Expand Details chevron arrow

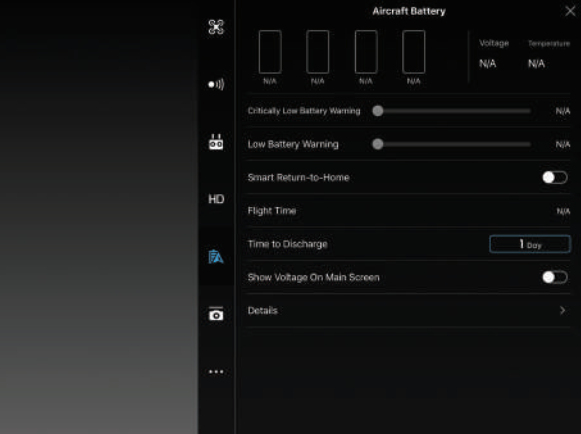click(562, 310)
